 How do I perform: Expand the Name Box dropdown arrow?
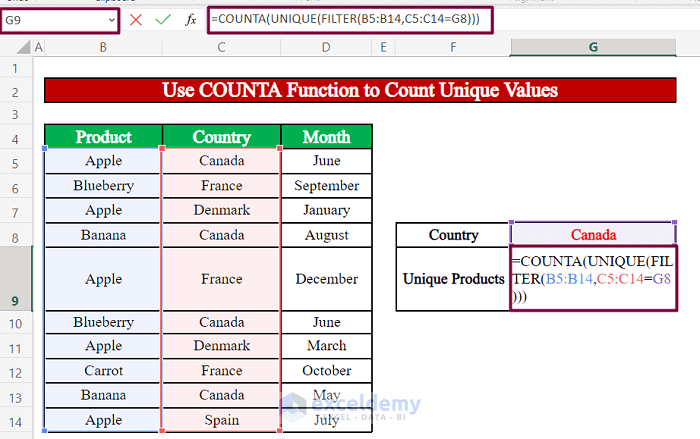pos(109,20)
